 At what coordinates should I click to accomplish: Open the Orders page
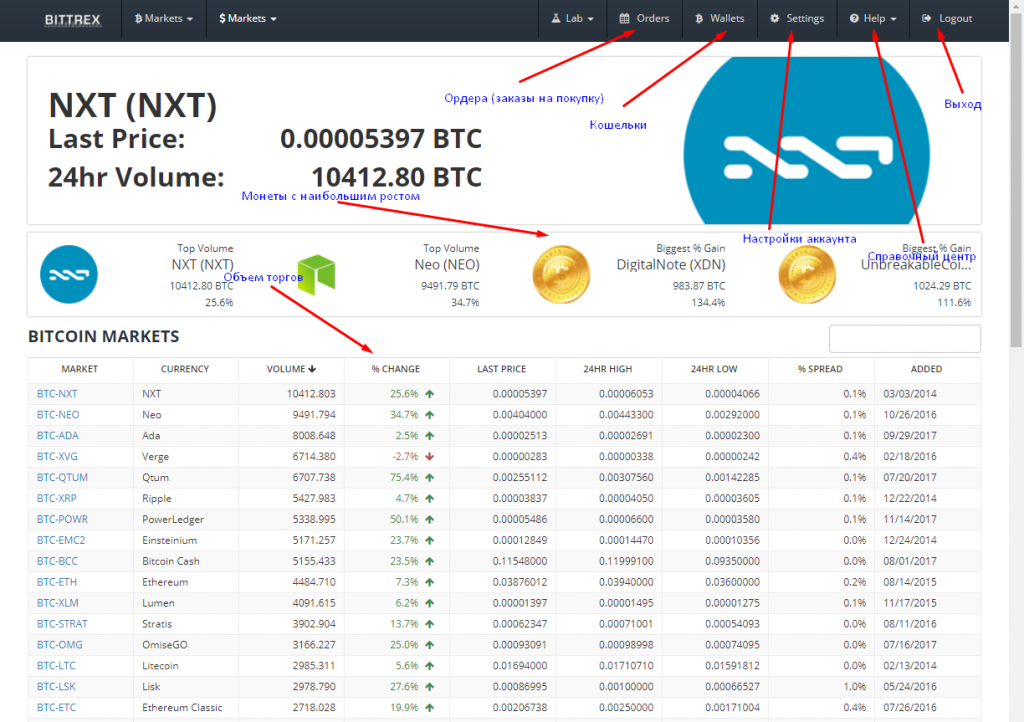click(644, 18)
